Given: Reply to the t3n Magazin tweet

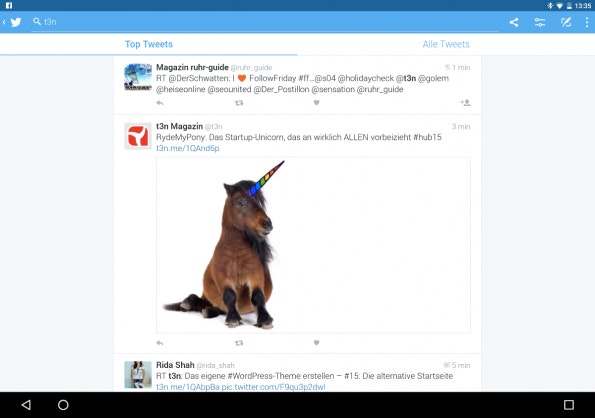Looking at the screenshot, I should [160, 343].
